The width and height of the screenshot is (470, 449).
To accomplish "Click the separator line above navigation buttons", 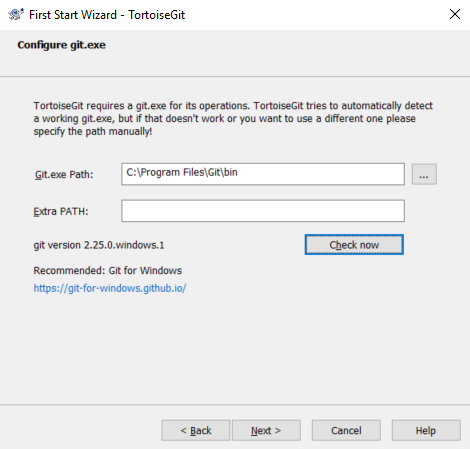I will tap(235, 405).
